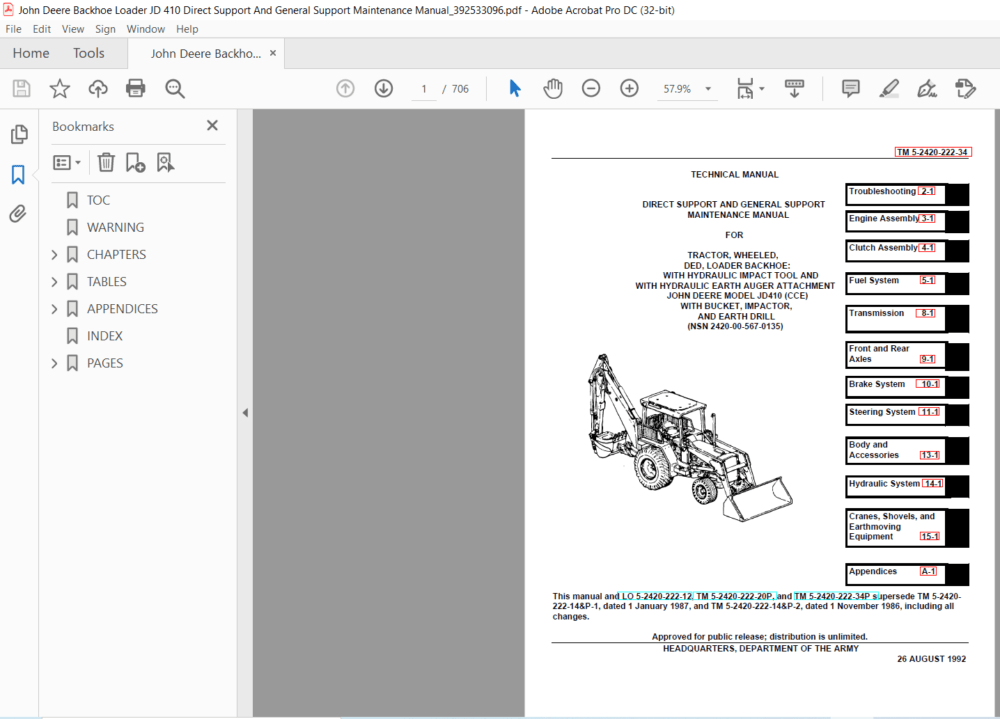Click the 57.9% zoom value field

[x=677, y=89]
